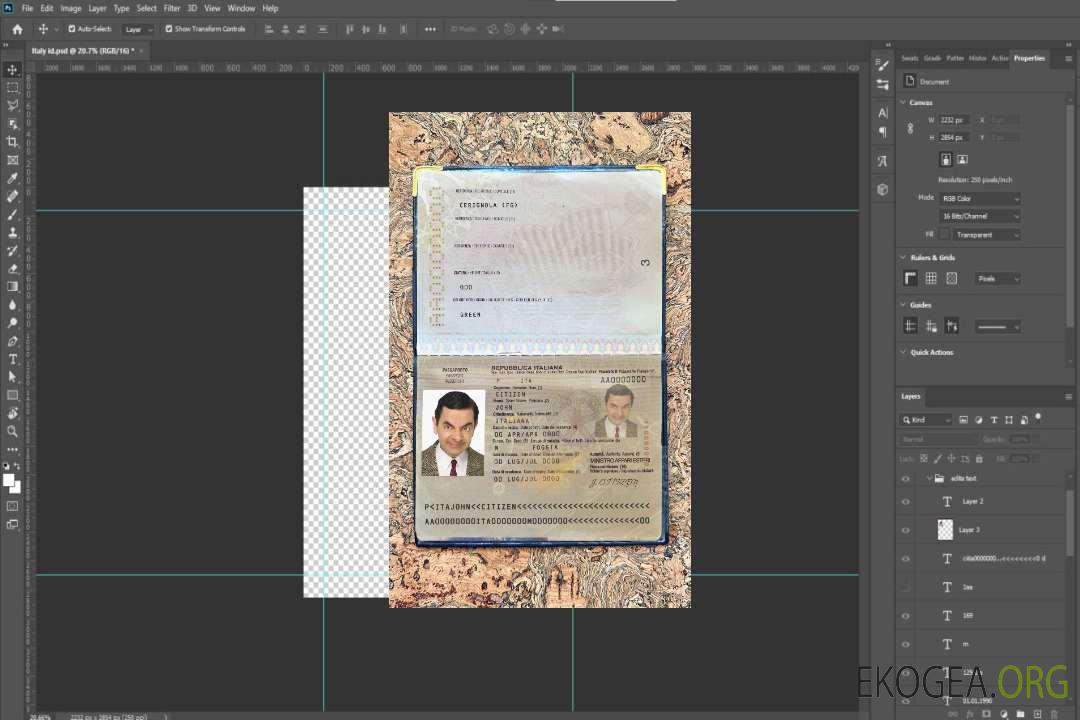Viewport: 1080px width, 720px height.
Task: Toggle rulers icon in Rulers & Grids
Action: pyautogui.click(x=910, y=278)
